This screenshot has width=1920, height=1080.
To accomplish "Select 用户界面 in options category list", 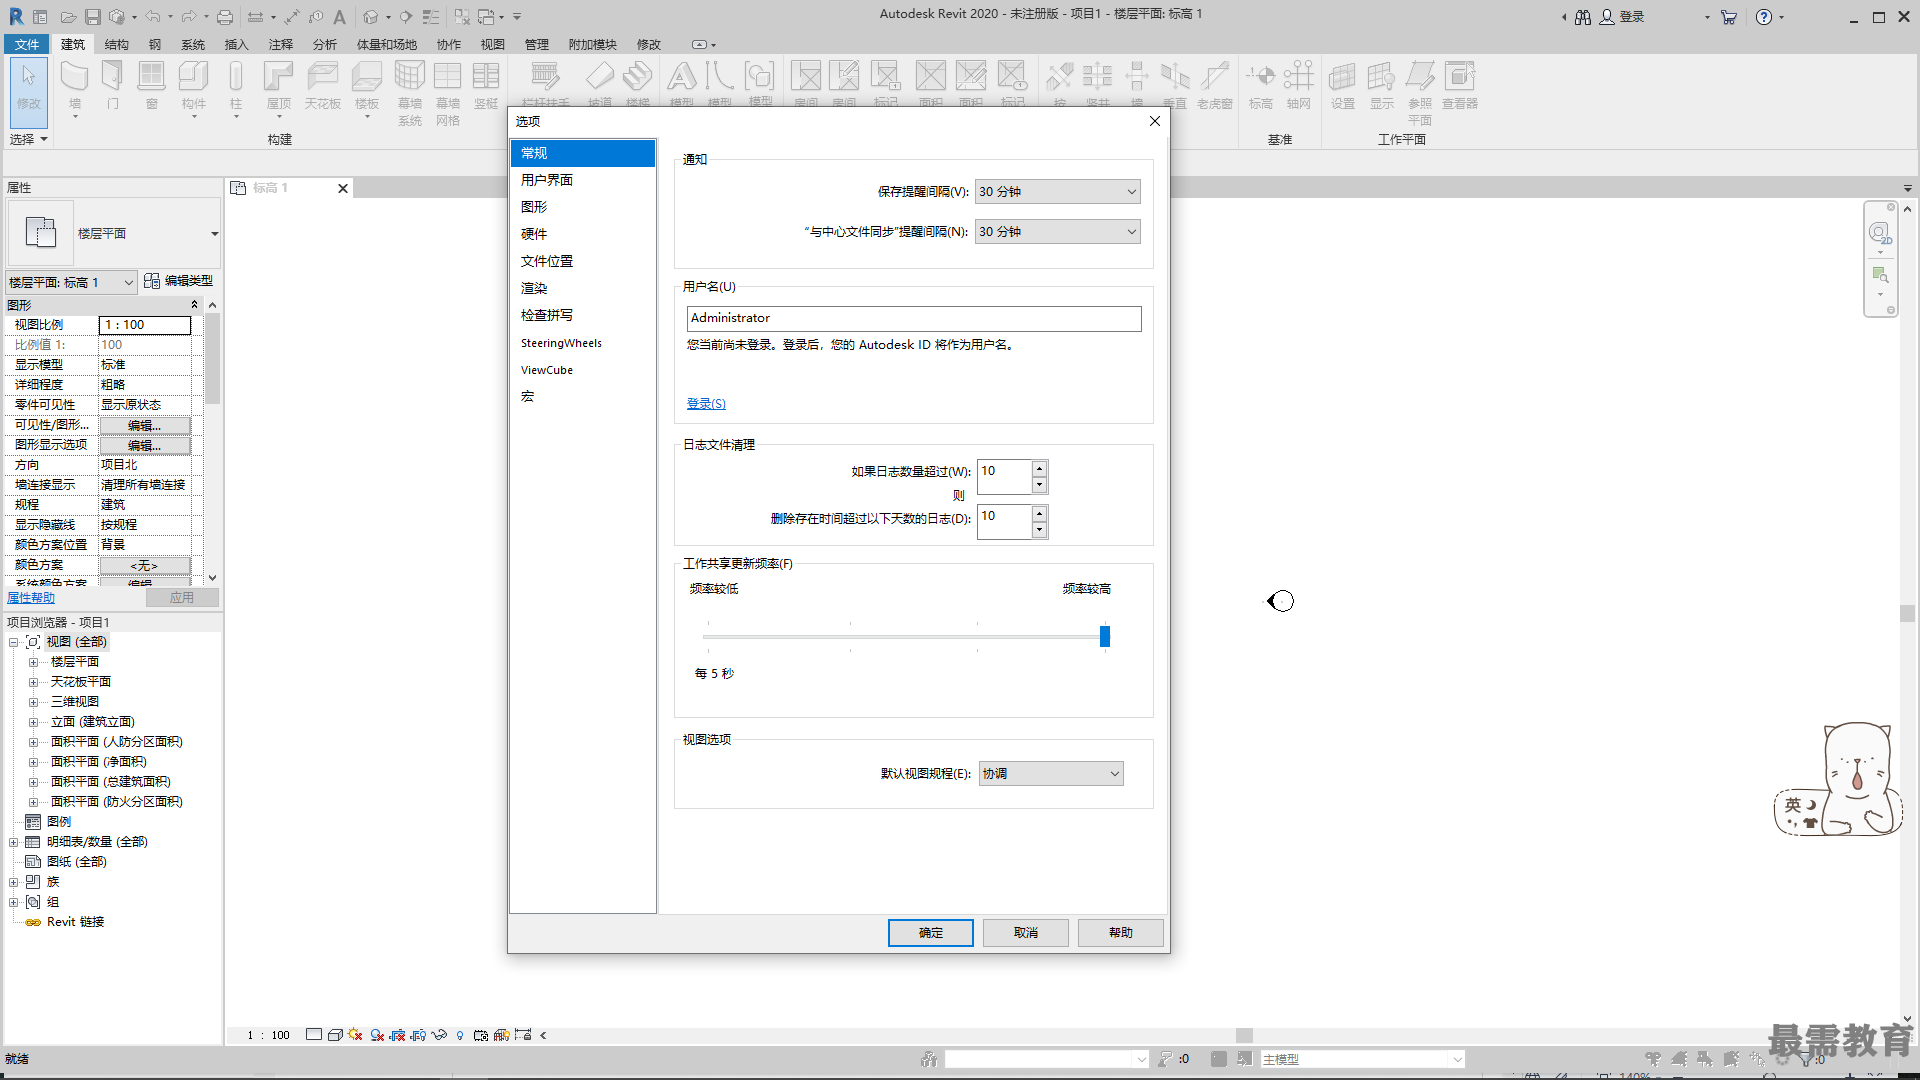I will click(x=582, y=180).
